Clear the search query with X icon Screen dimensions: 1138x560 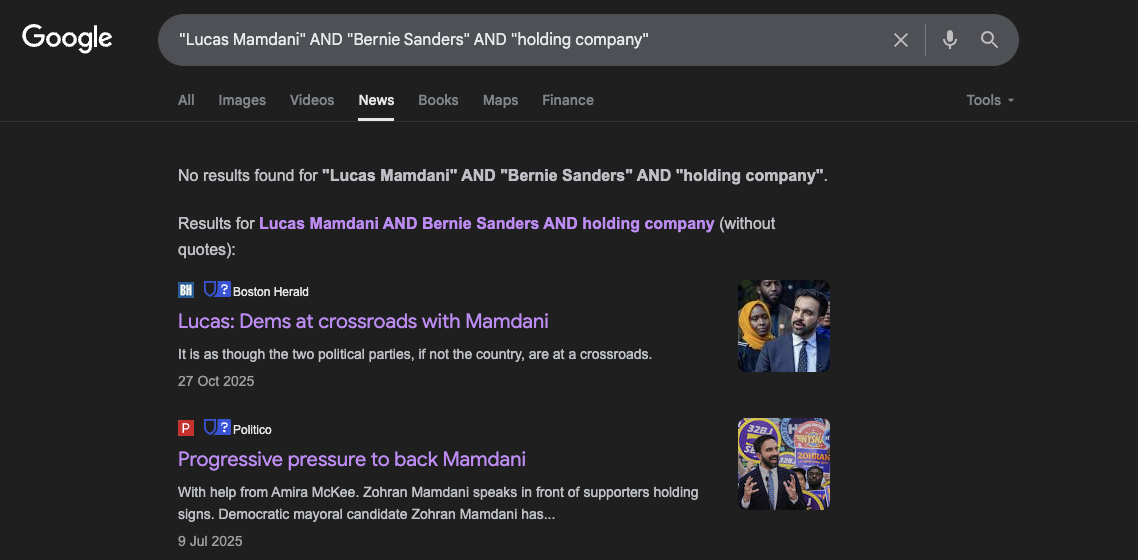coord(901,40)
